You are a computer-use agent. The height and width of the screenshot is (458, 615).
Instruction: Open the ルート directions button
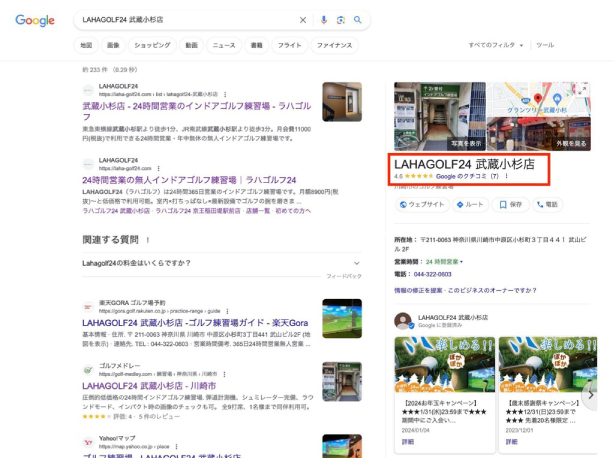pos(469,204)
